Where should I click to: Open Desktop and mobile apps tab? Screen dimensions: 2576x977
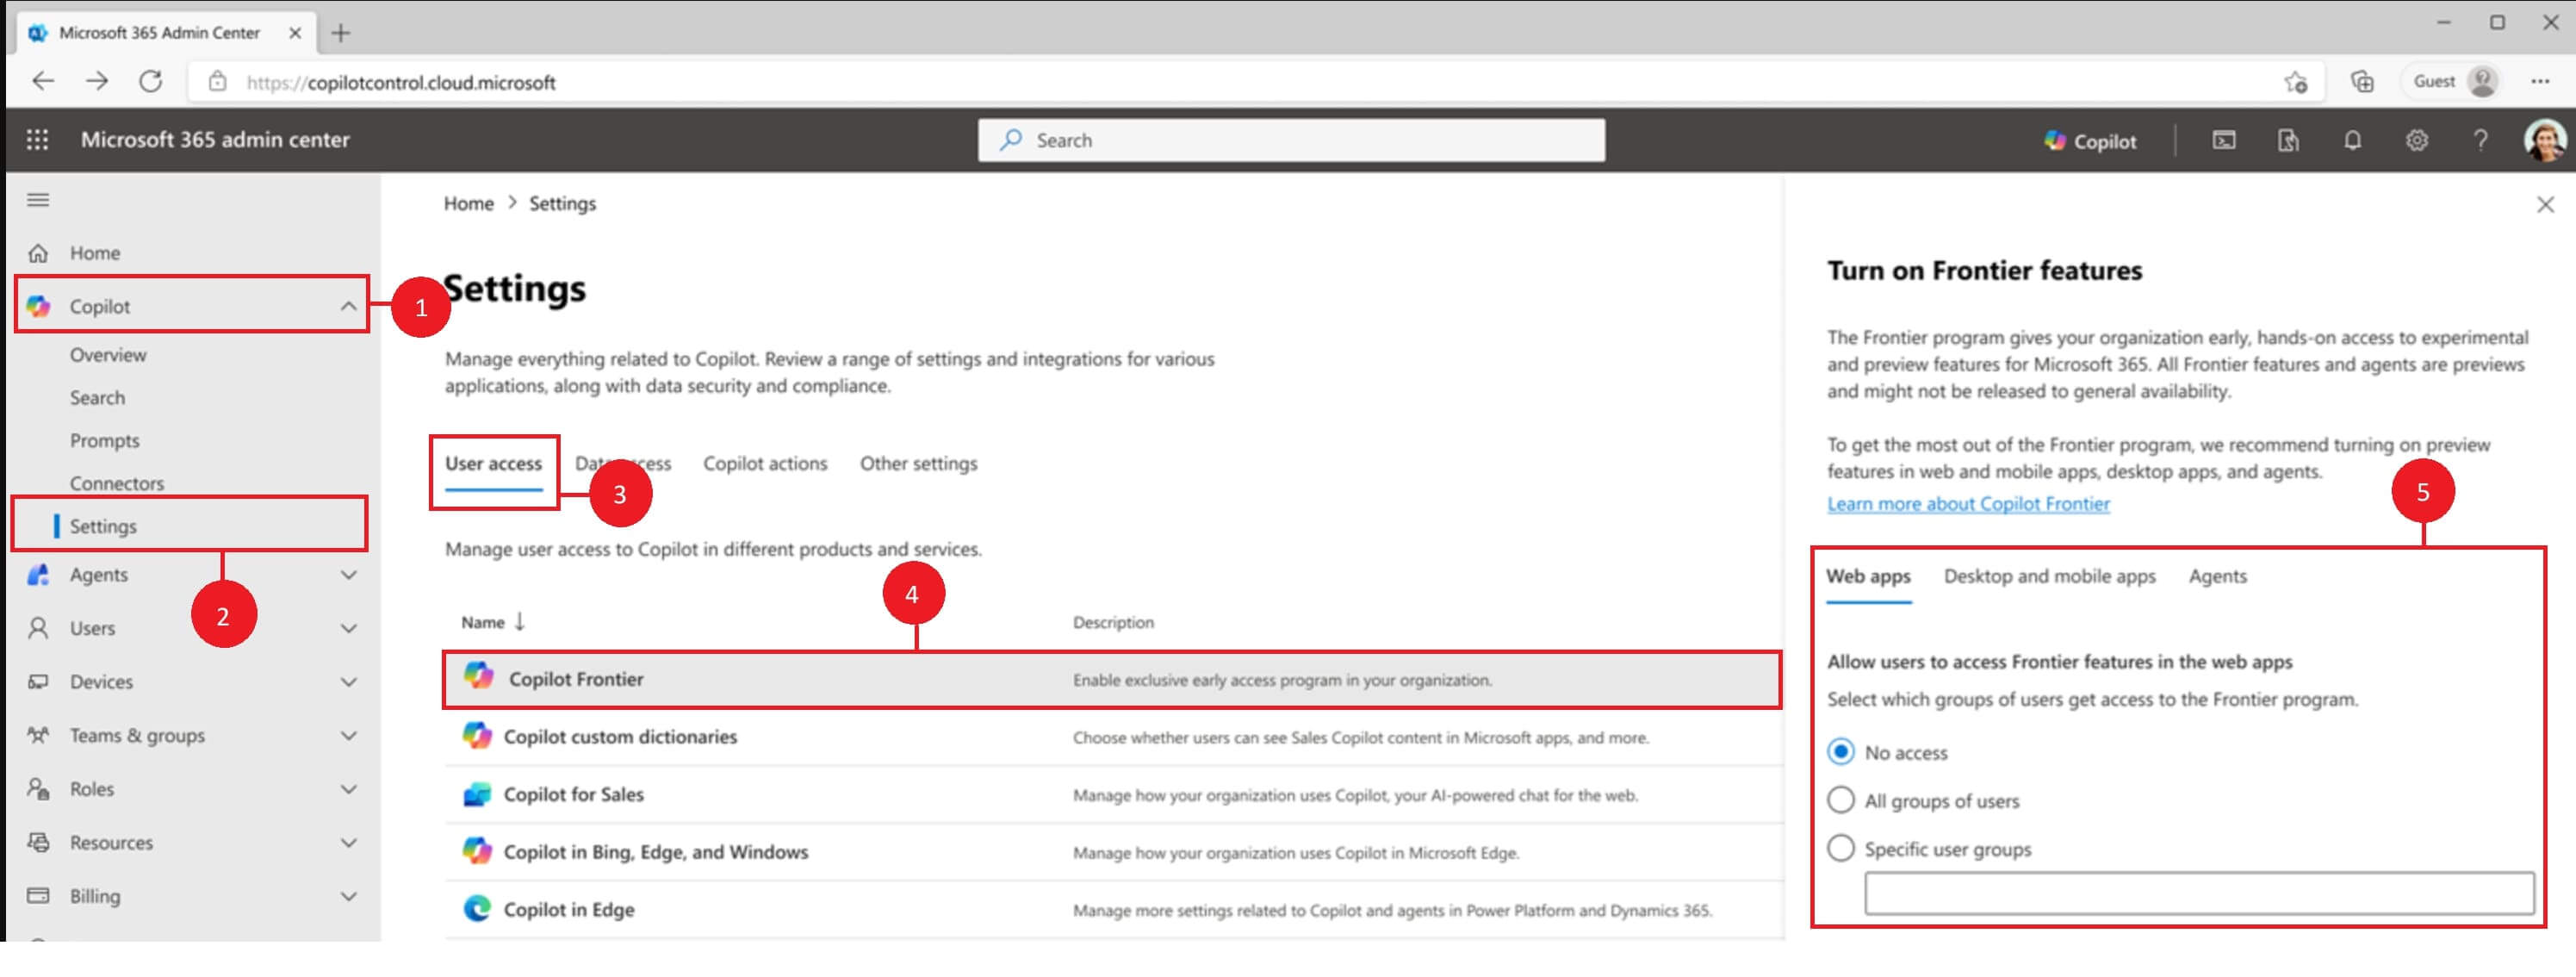[2049, 577]
